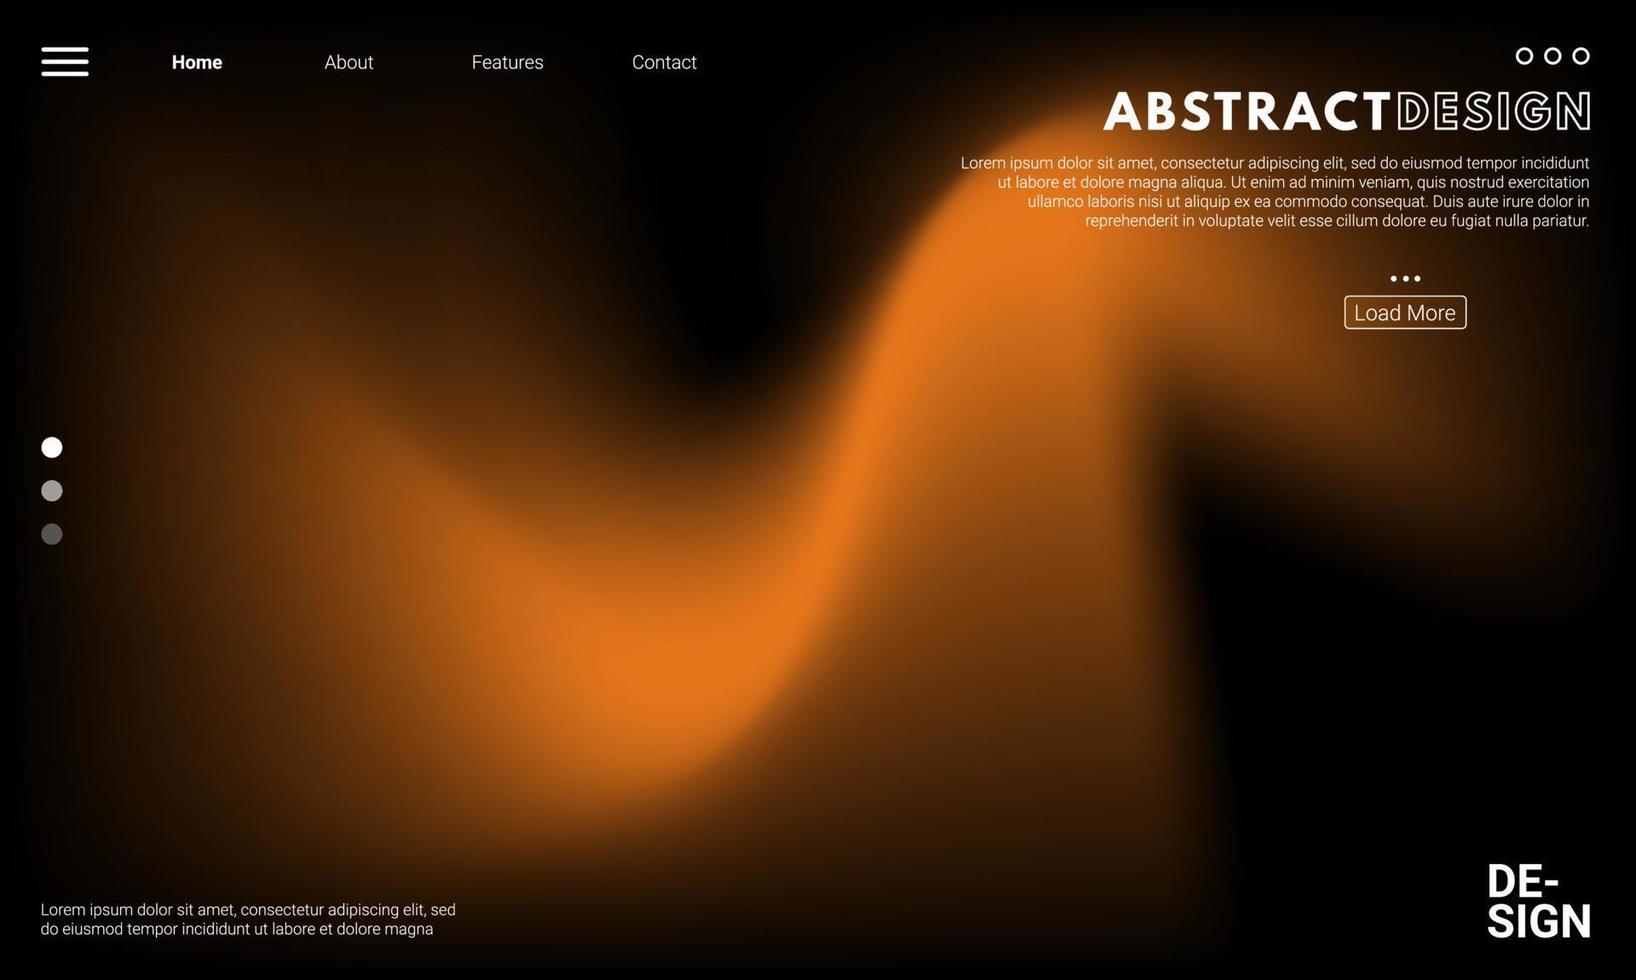Image resolution: width=1636 pixels, height=980 pixels.
Task: Click the ABSTRACT DESIGN heading
Action: (1347, 111)
